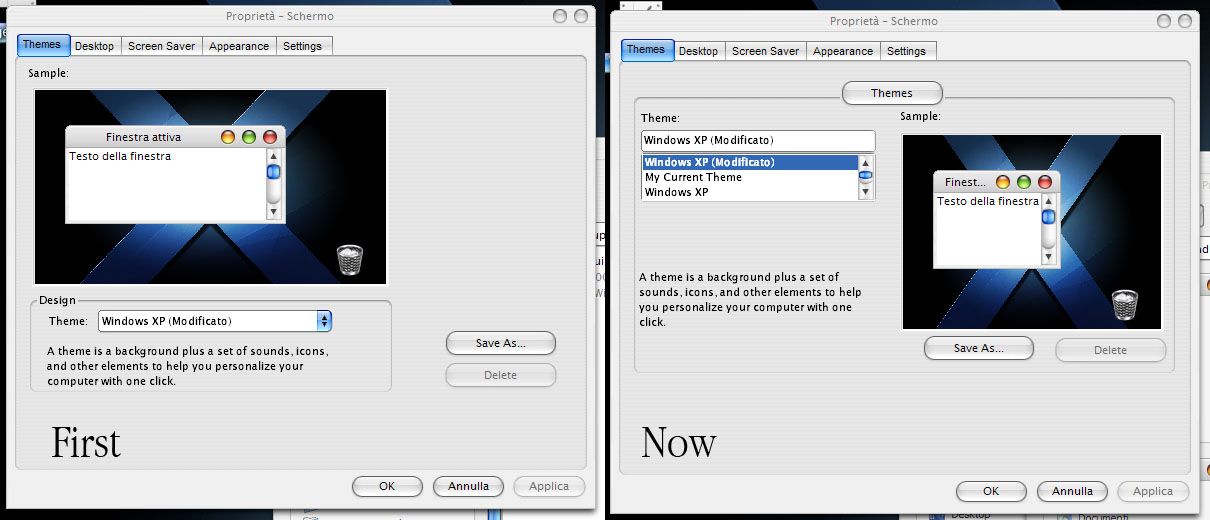Switch to Appearance tab in right dialog
Screen dimensions: 1210x520
point(843,51)
